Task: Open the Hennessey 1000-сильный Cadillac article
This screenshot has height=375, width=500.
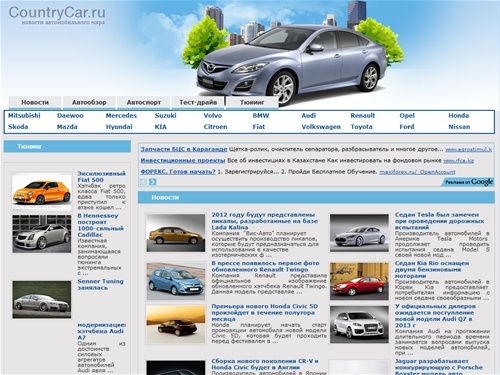Action: click(x=101, y=225)
